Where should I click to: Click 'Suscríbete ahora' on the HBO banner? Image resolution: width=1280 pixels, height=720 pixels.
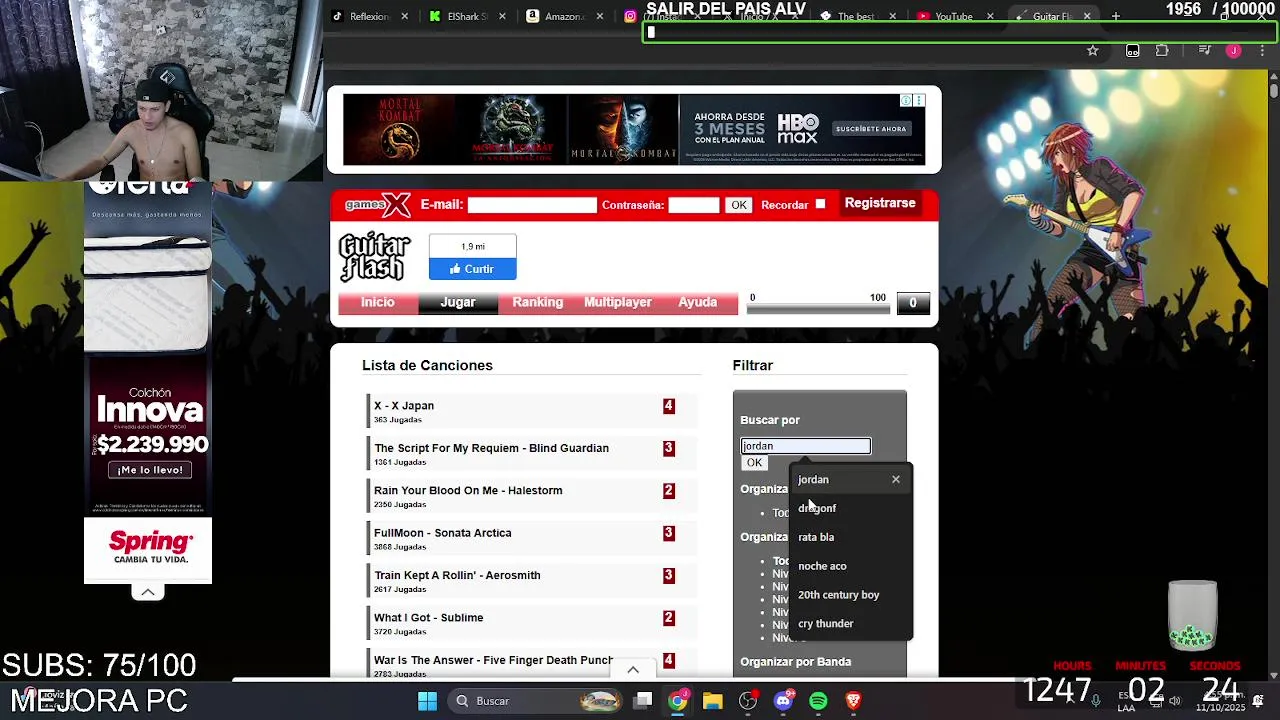871,129
